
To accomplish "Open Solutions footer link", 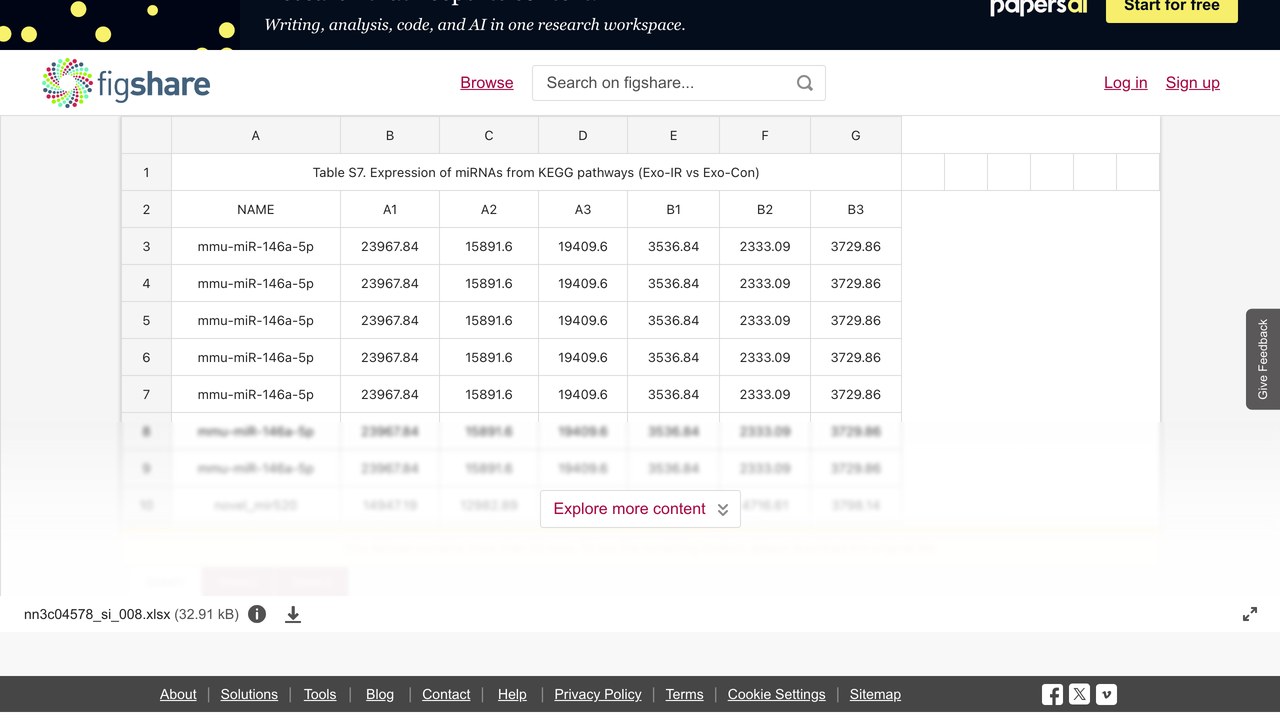I will pyautogui.click(x=249, y=694).
